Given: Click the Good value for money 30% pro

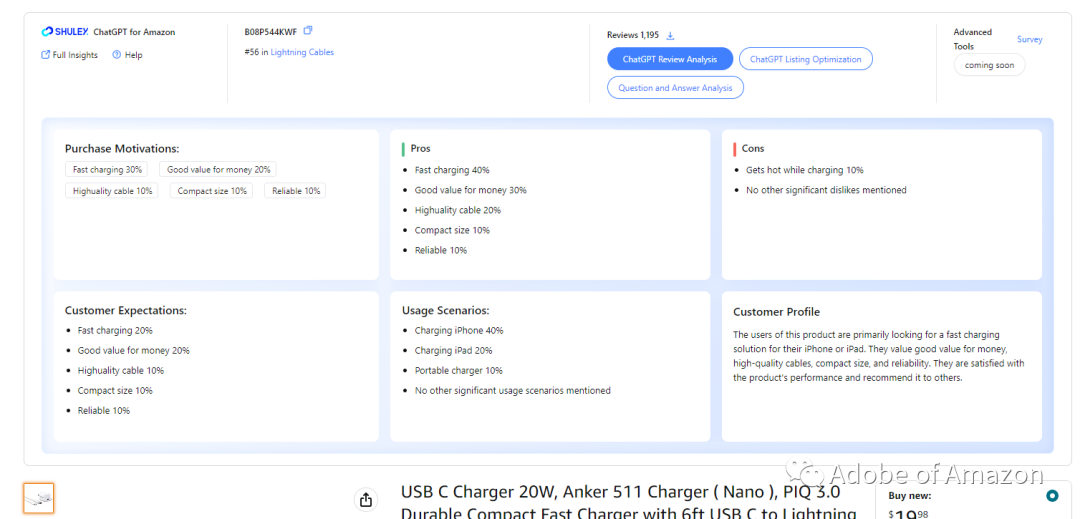Looking at the screenshot, I should pyautogui.click(x=470, y=190).
